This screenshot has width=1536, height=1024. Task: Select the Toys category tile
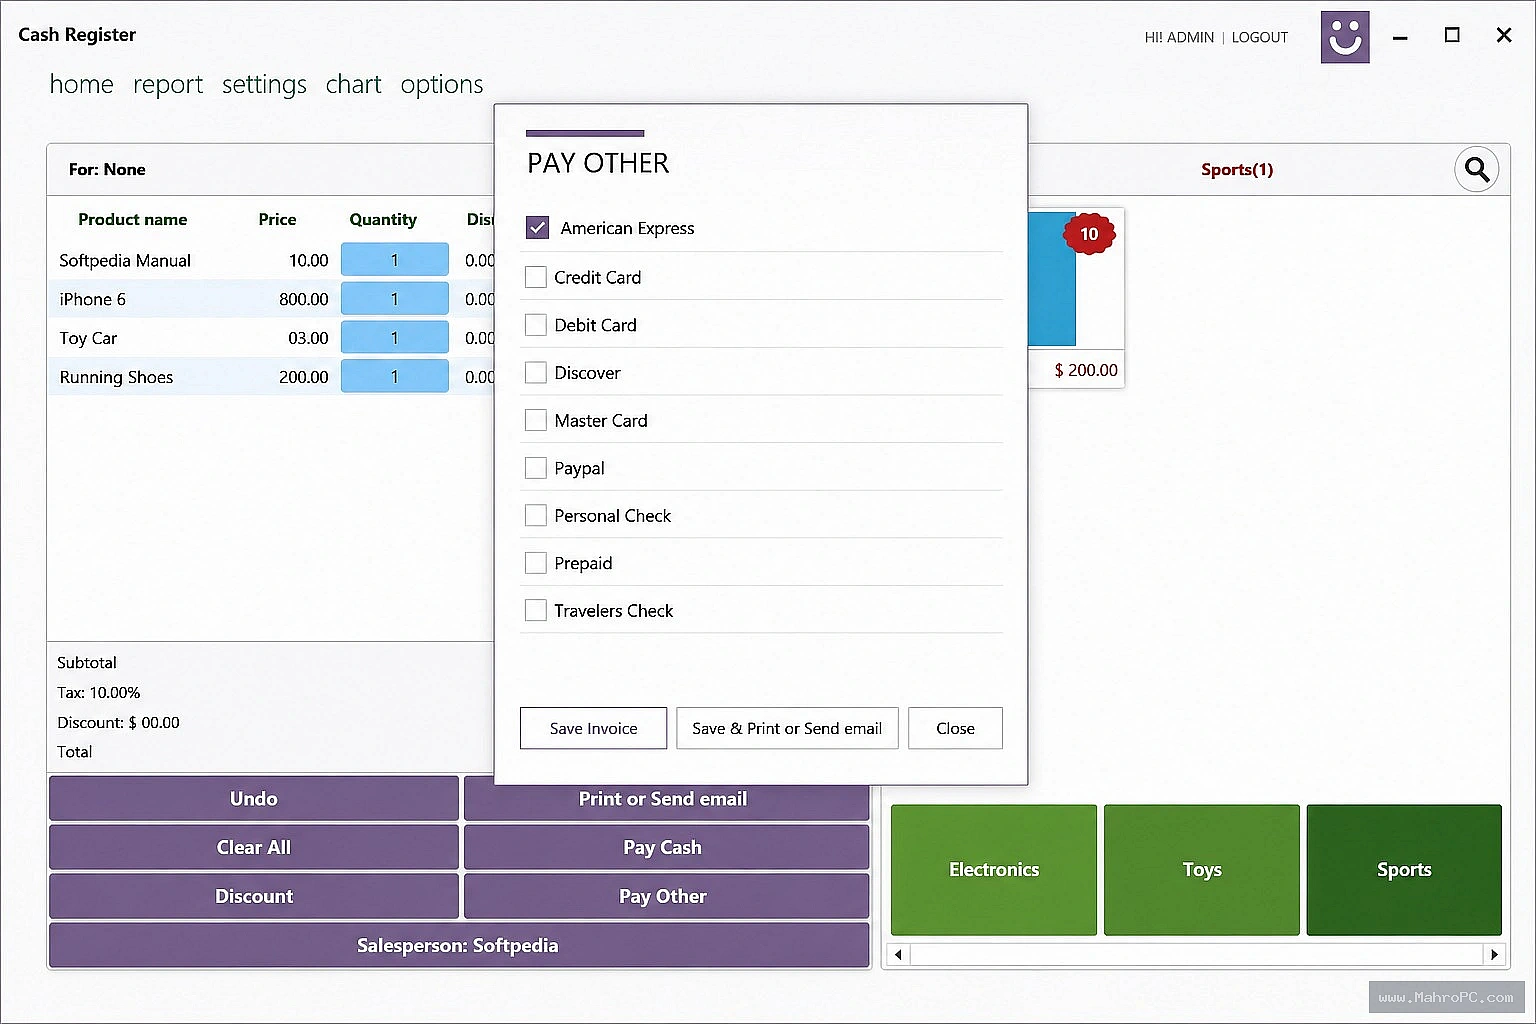(x=1202, y=870)
